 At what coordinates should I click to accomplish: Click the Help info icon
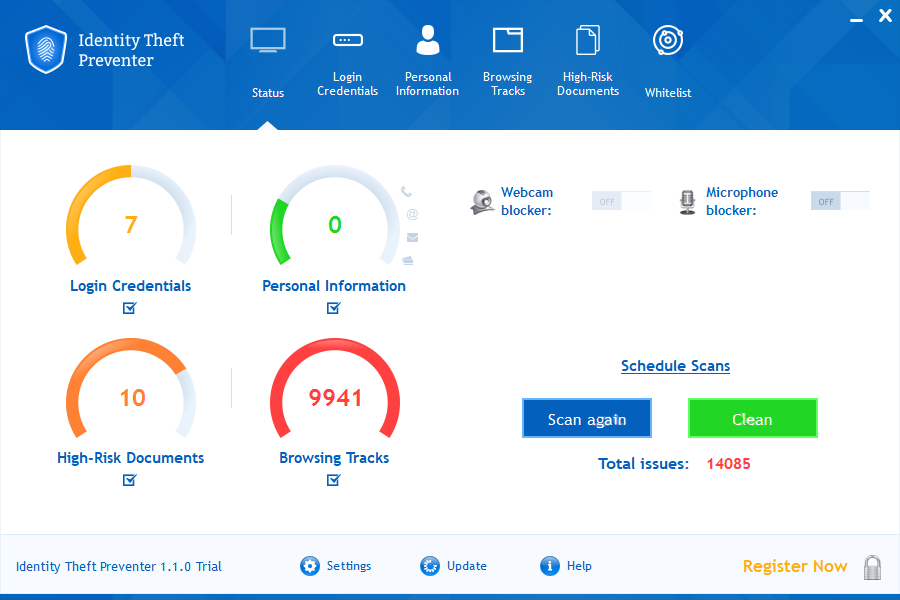[550, 566]
